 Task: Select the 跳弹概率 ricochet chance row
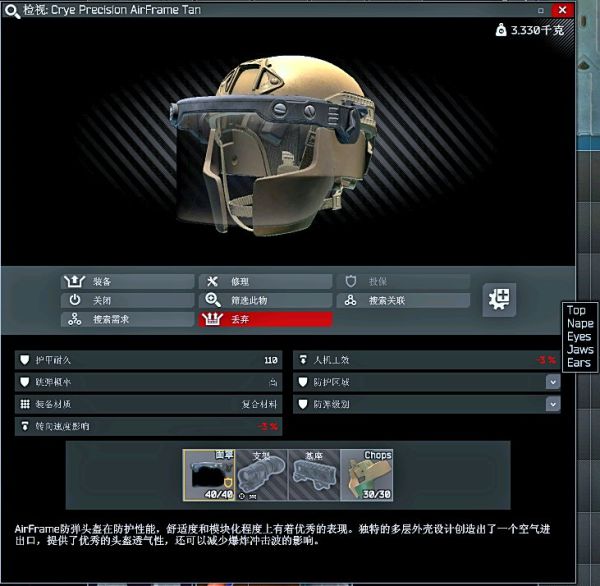click(148, 382)
